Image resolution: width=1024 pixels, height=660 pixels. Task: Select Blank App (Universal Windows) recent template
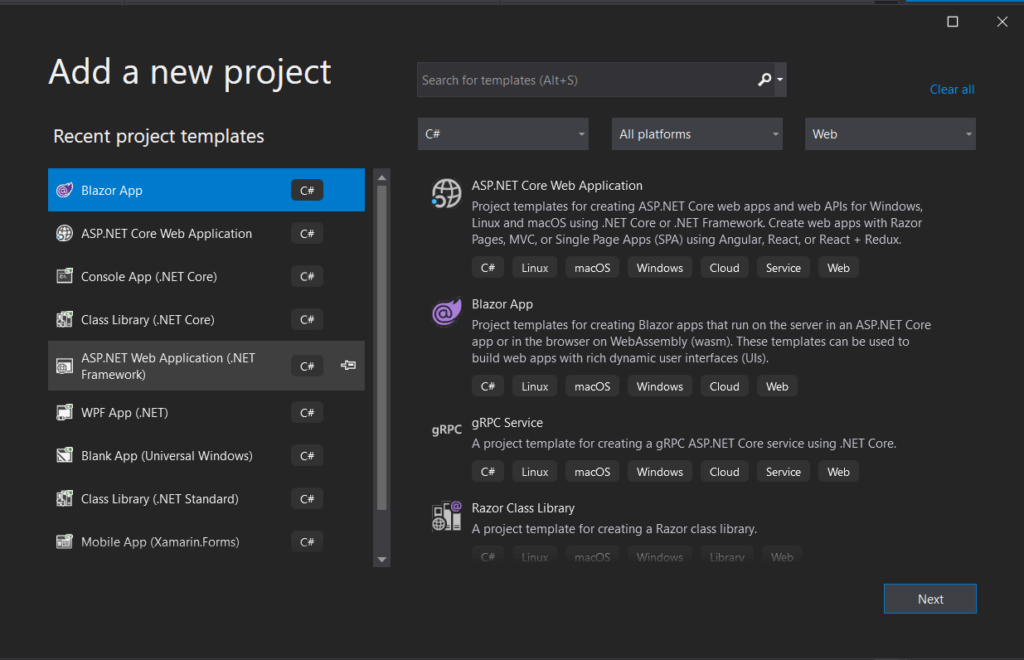tap(166, 456)
